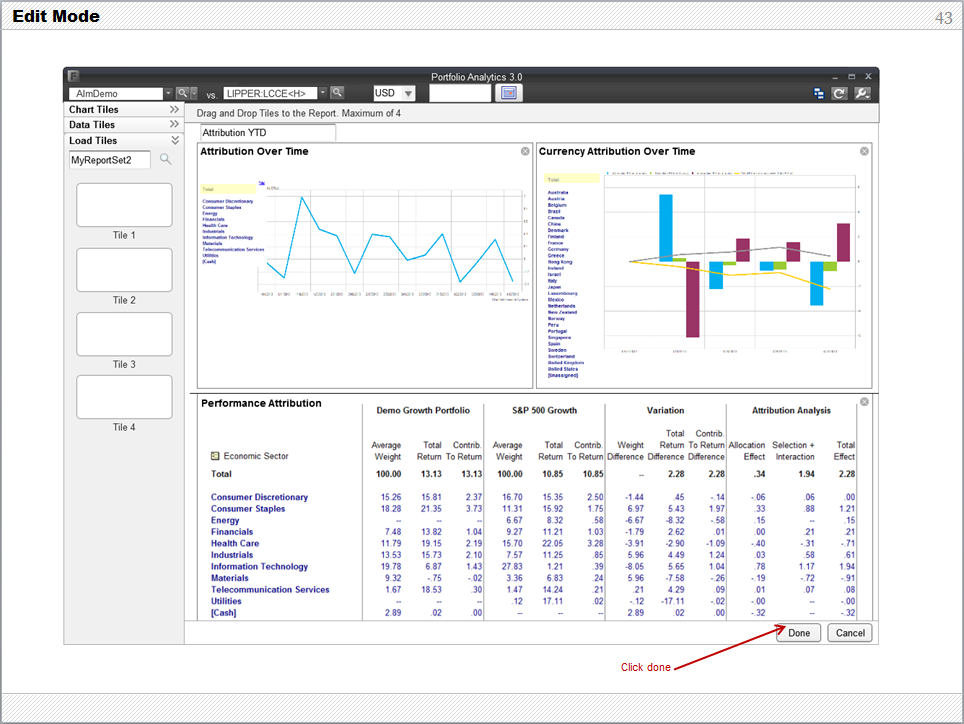Click the Data Tiles label
This screenshot has height=724, width=964.
click(92, 125)
